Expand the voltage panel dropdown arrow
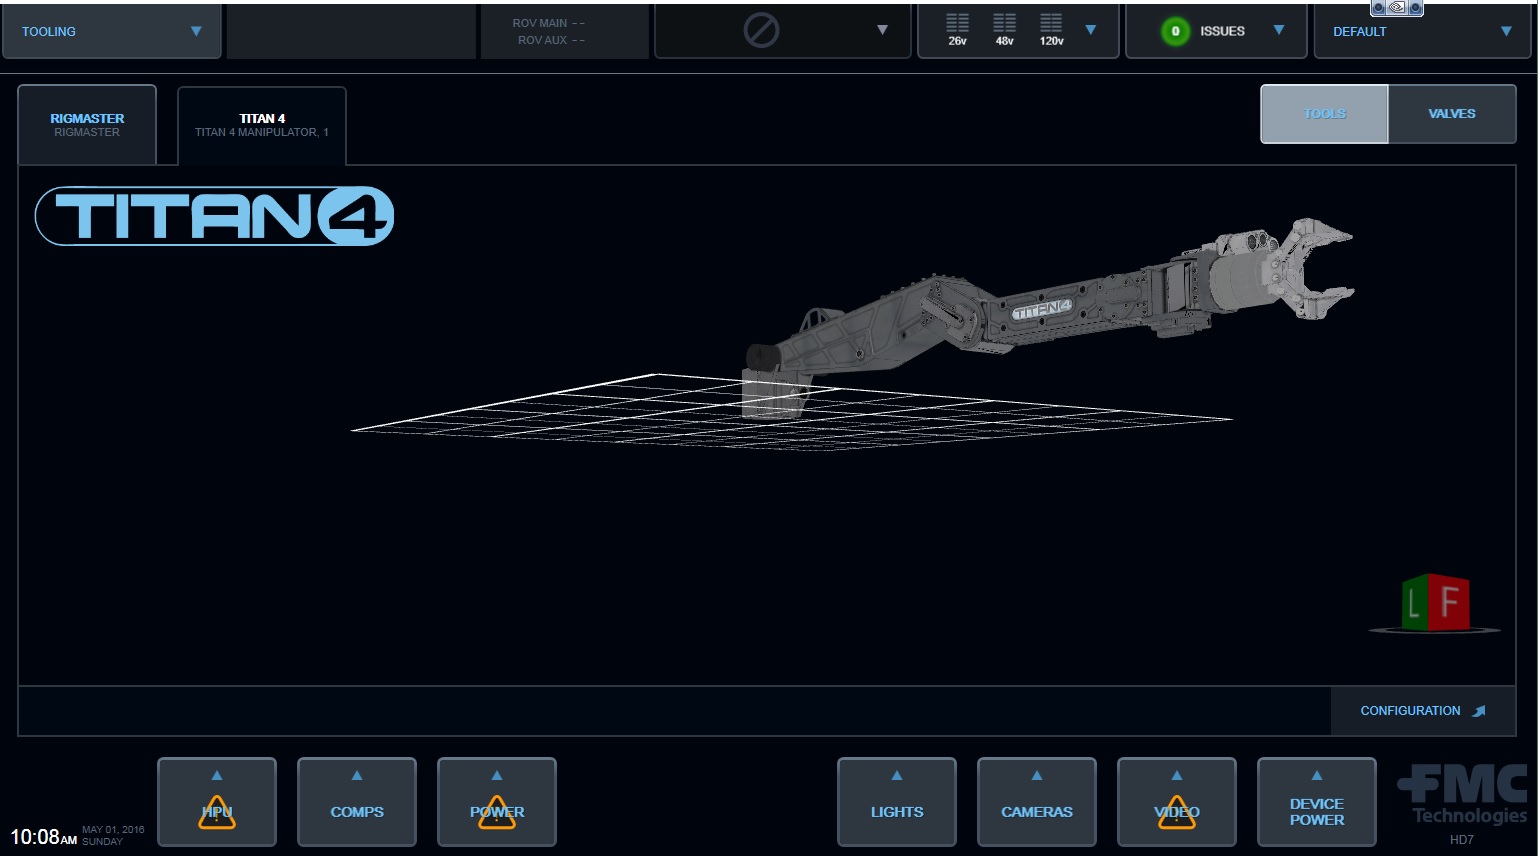Image resolution: width=1538 pixels, height=856 pixels. click(1091, 30)
